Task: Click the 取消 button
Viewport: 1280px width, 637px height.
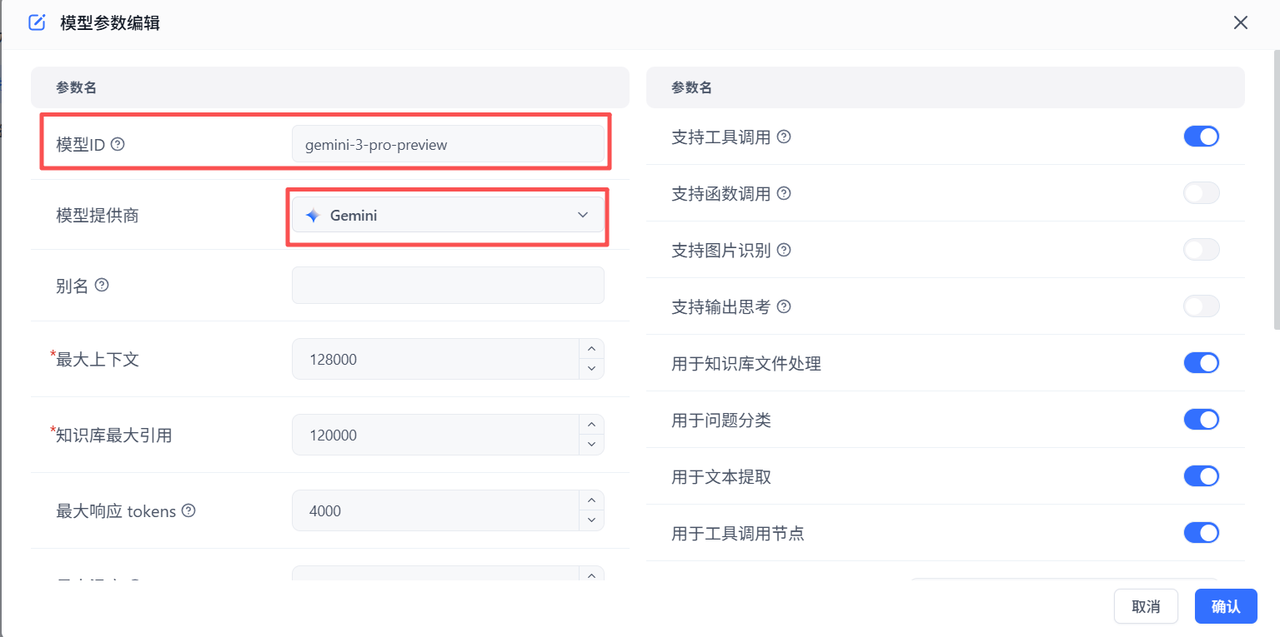Action: (x=1145, y=606)
